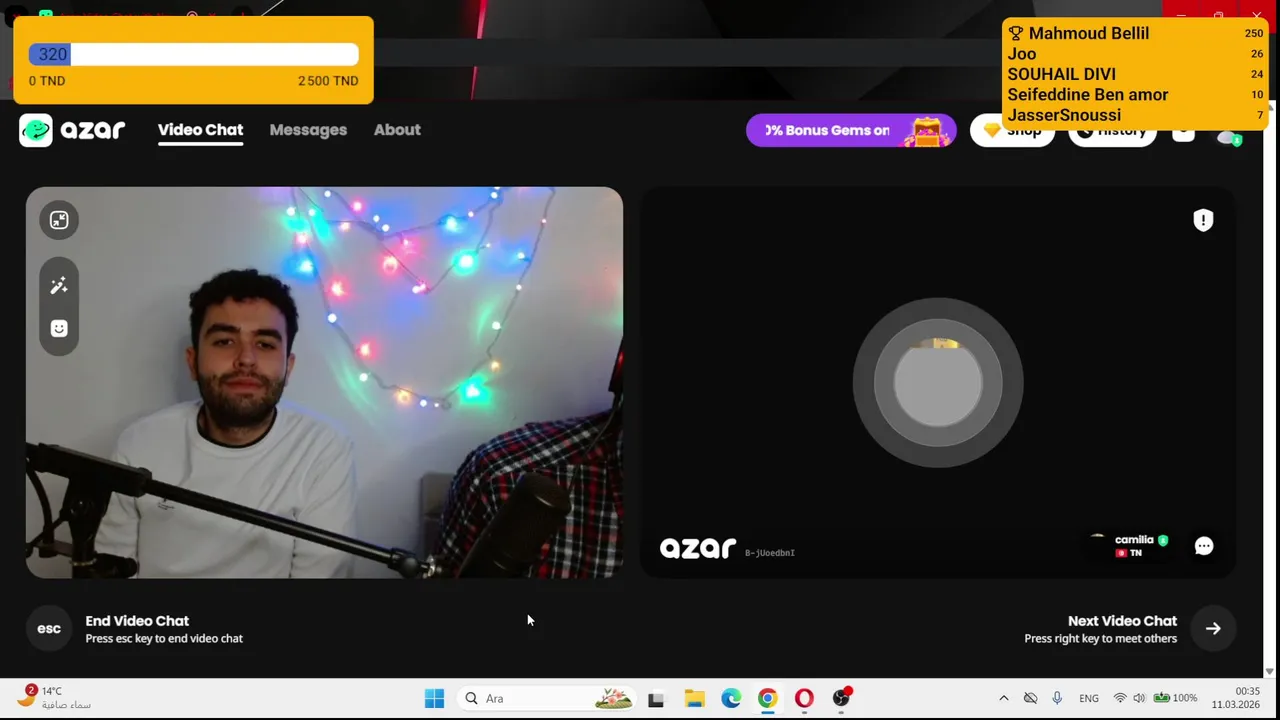Switch to the Messages tab
This screenshot has width=1280, height=720.
pyautogui.click(x=308, y=130)
